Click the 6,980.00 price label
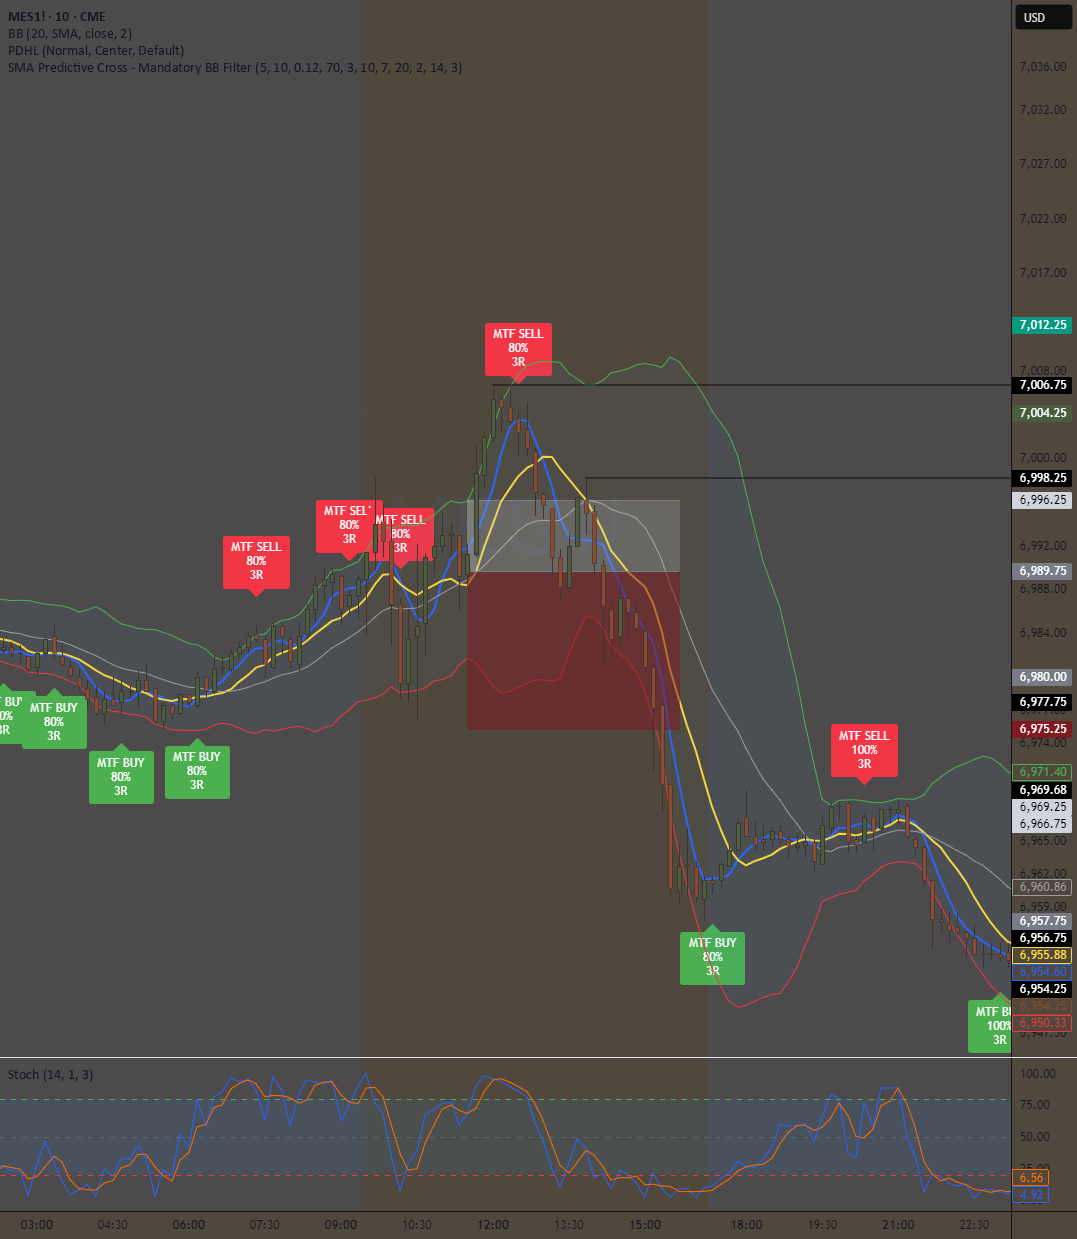1077x1239 pixels. [1043, 677]
